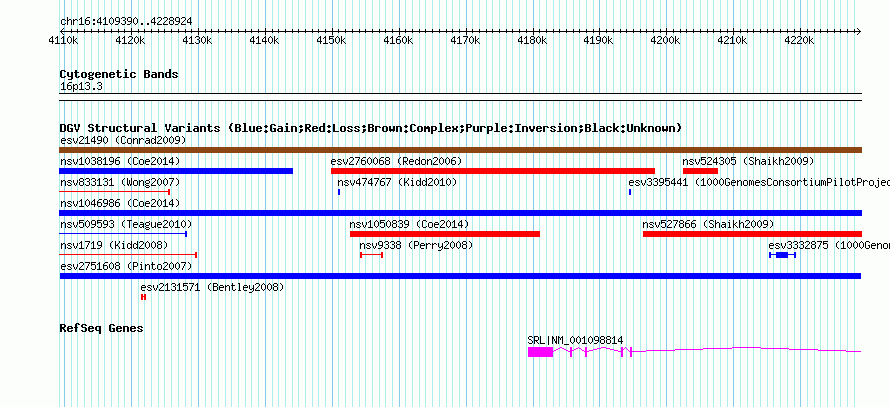Select the red nsv9338 Perry2008 variant glyph

click(371, 255)
